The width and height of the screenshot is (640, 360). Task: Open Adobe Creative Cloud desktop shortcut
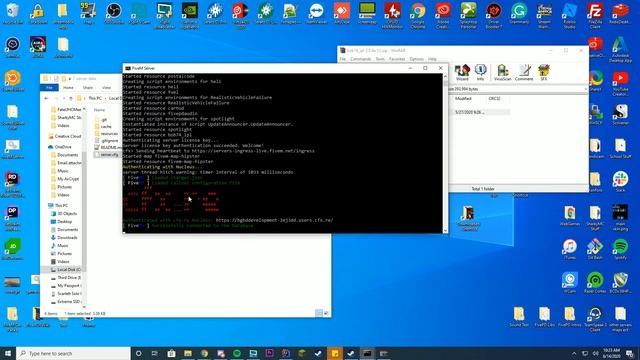click(443, 15)
